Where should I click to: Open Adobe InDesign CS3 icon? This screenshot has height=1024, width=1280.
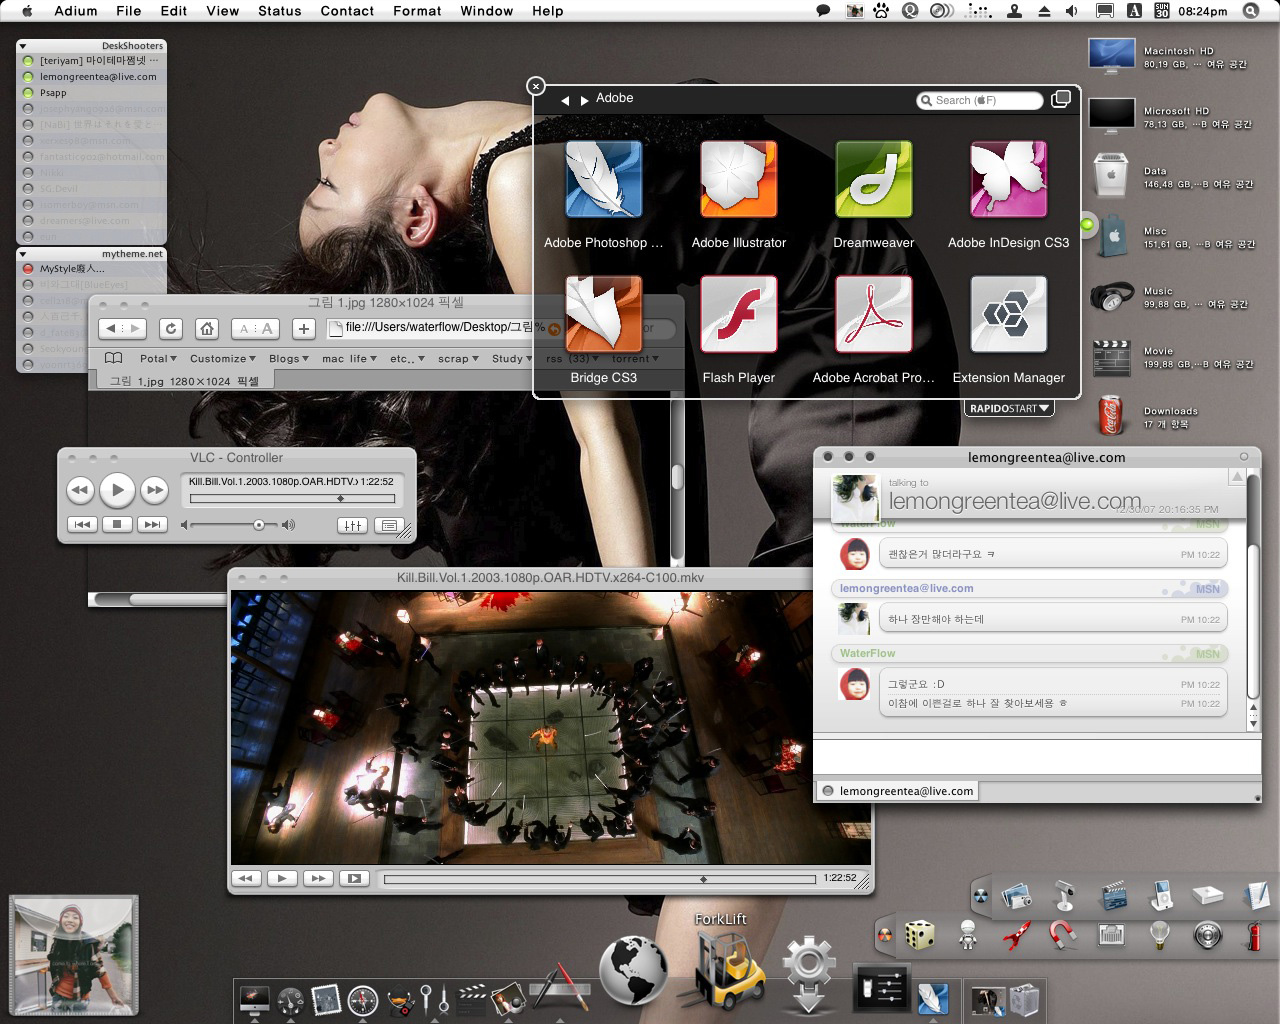pyautogui.click(x=1008, y=180)
